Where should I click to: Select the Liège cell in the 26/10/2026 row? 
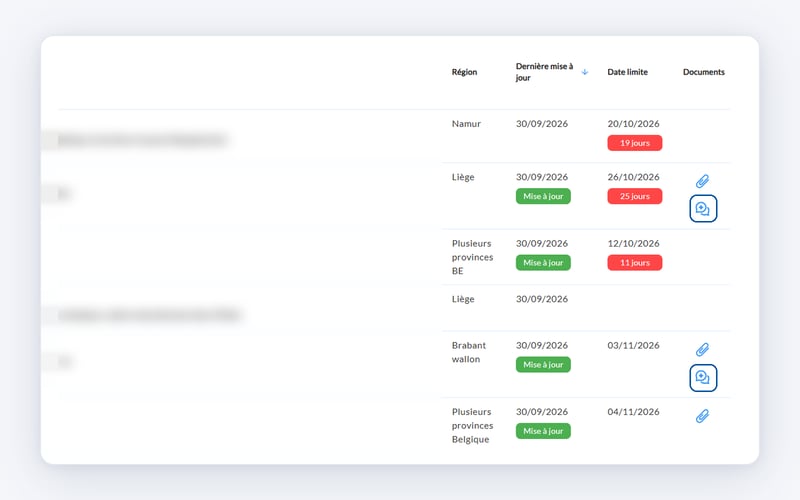pos(463,177)
